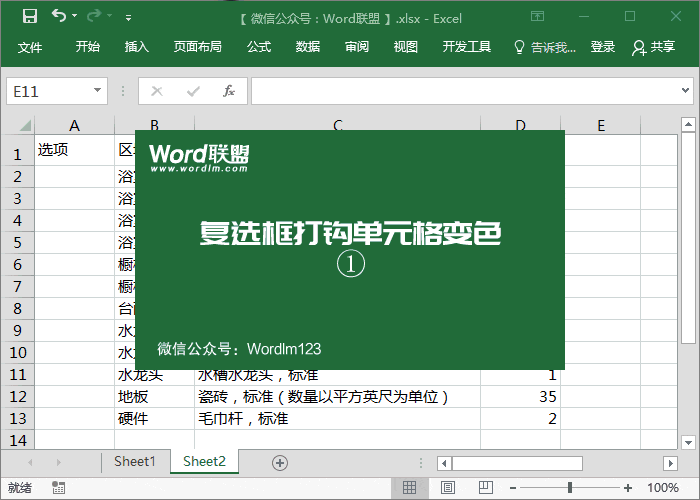Click the Undo arrow icon
The image size is (700, 500).
[58, 16]
